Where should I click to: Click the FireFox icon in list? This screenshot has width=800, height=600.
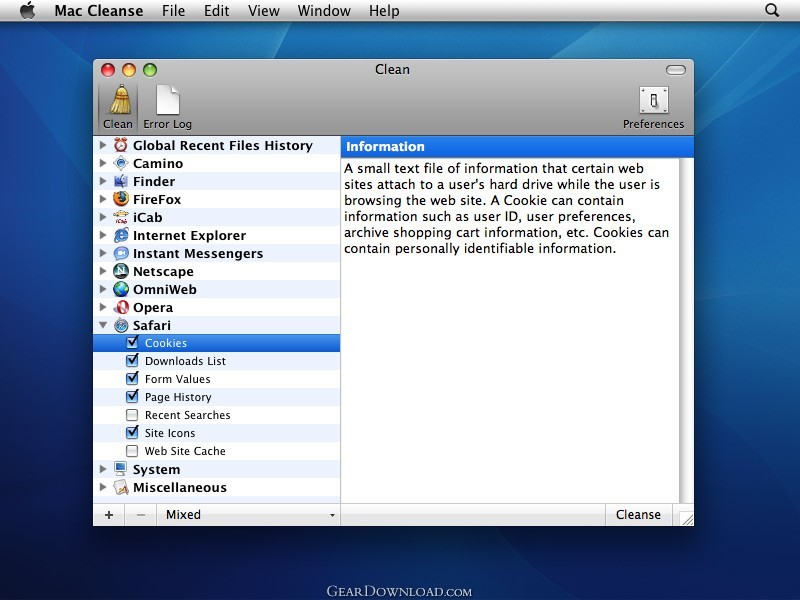tap(121, 199)
